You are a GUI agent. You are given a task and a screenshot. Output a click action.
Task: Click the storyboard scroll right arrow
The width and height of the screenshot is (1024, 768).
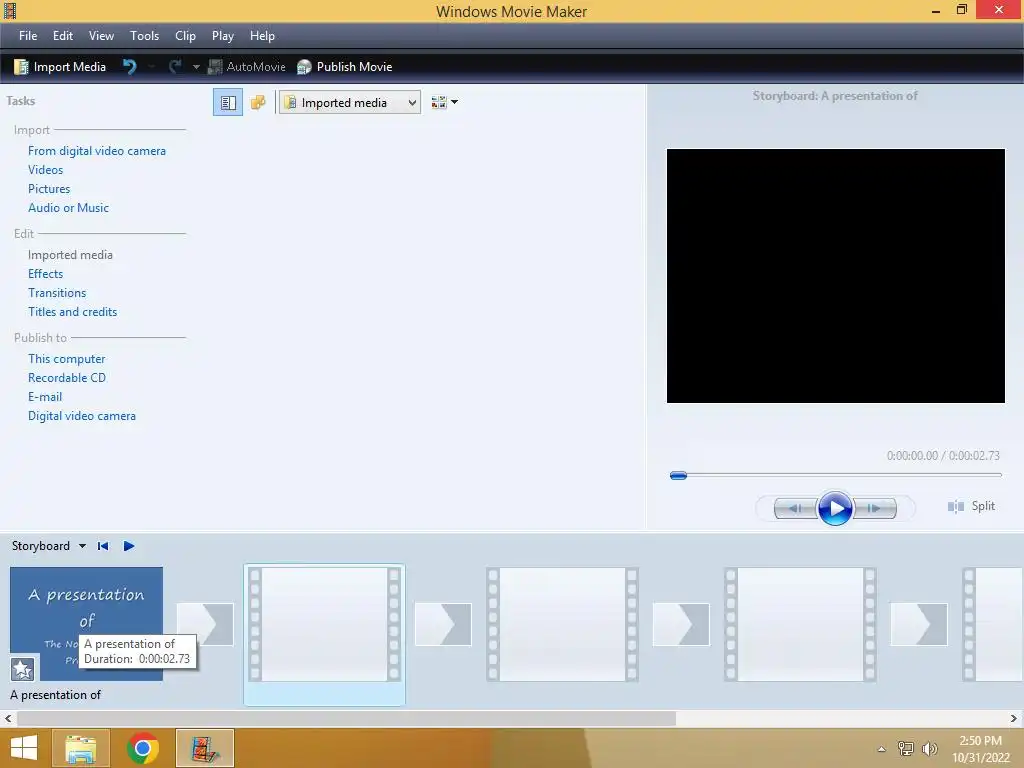click(1014, 719)
